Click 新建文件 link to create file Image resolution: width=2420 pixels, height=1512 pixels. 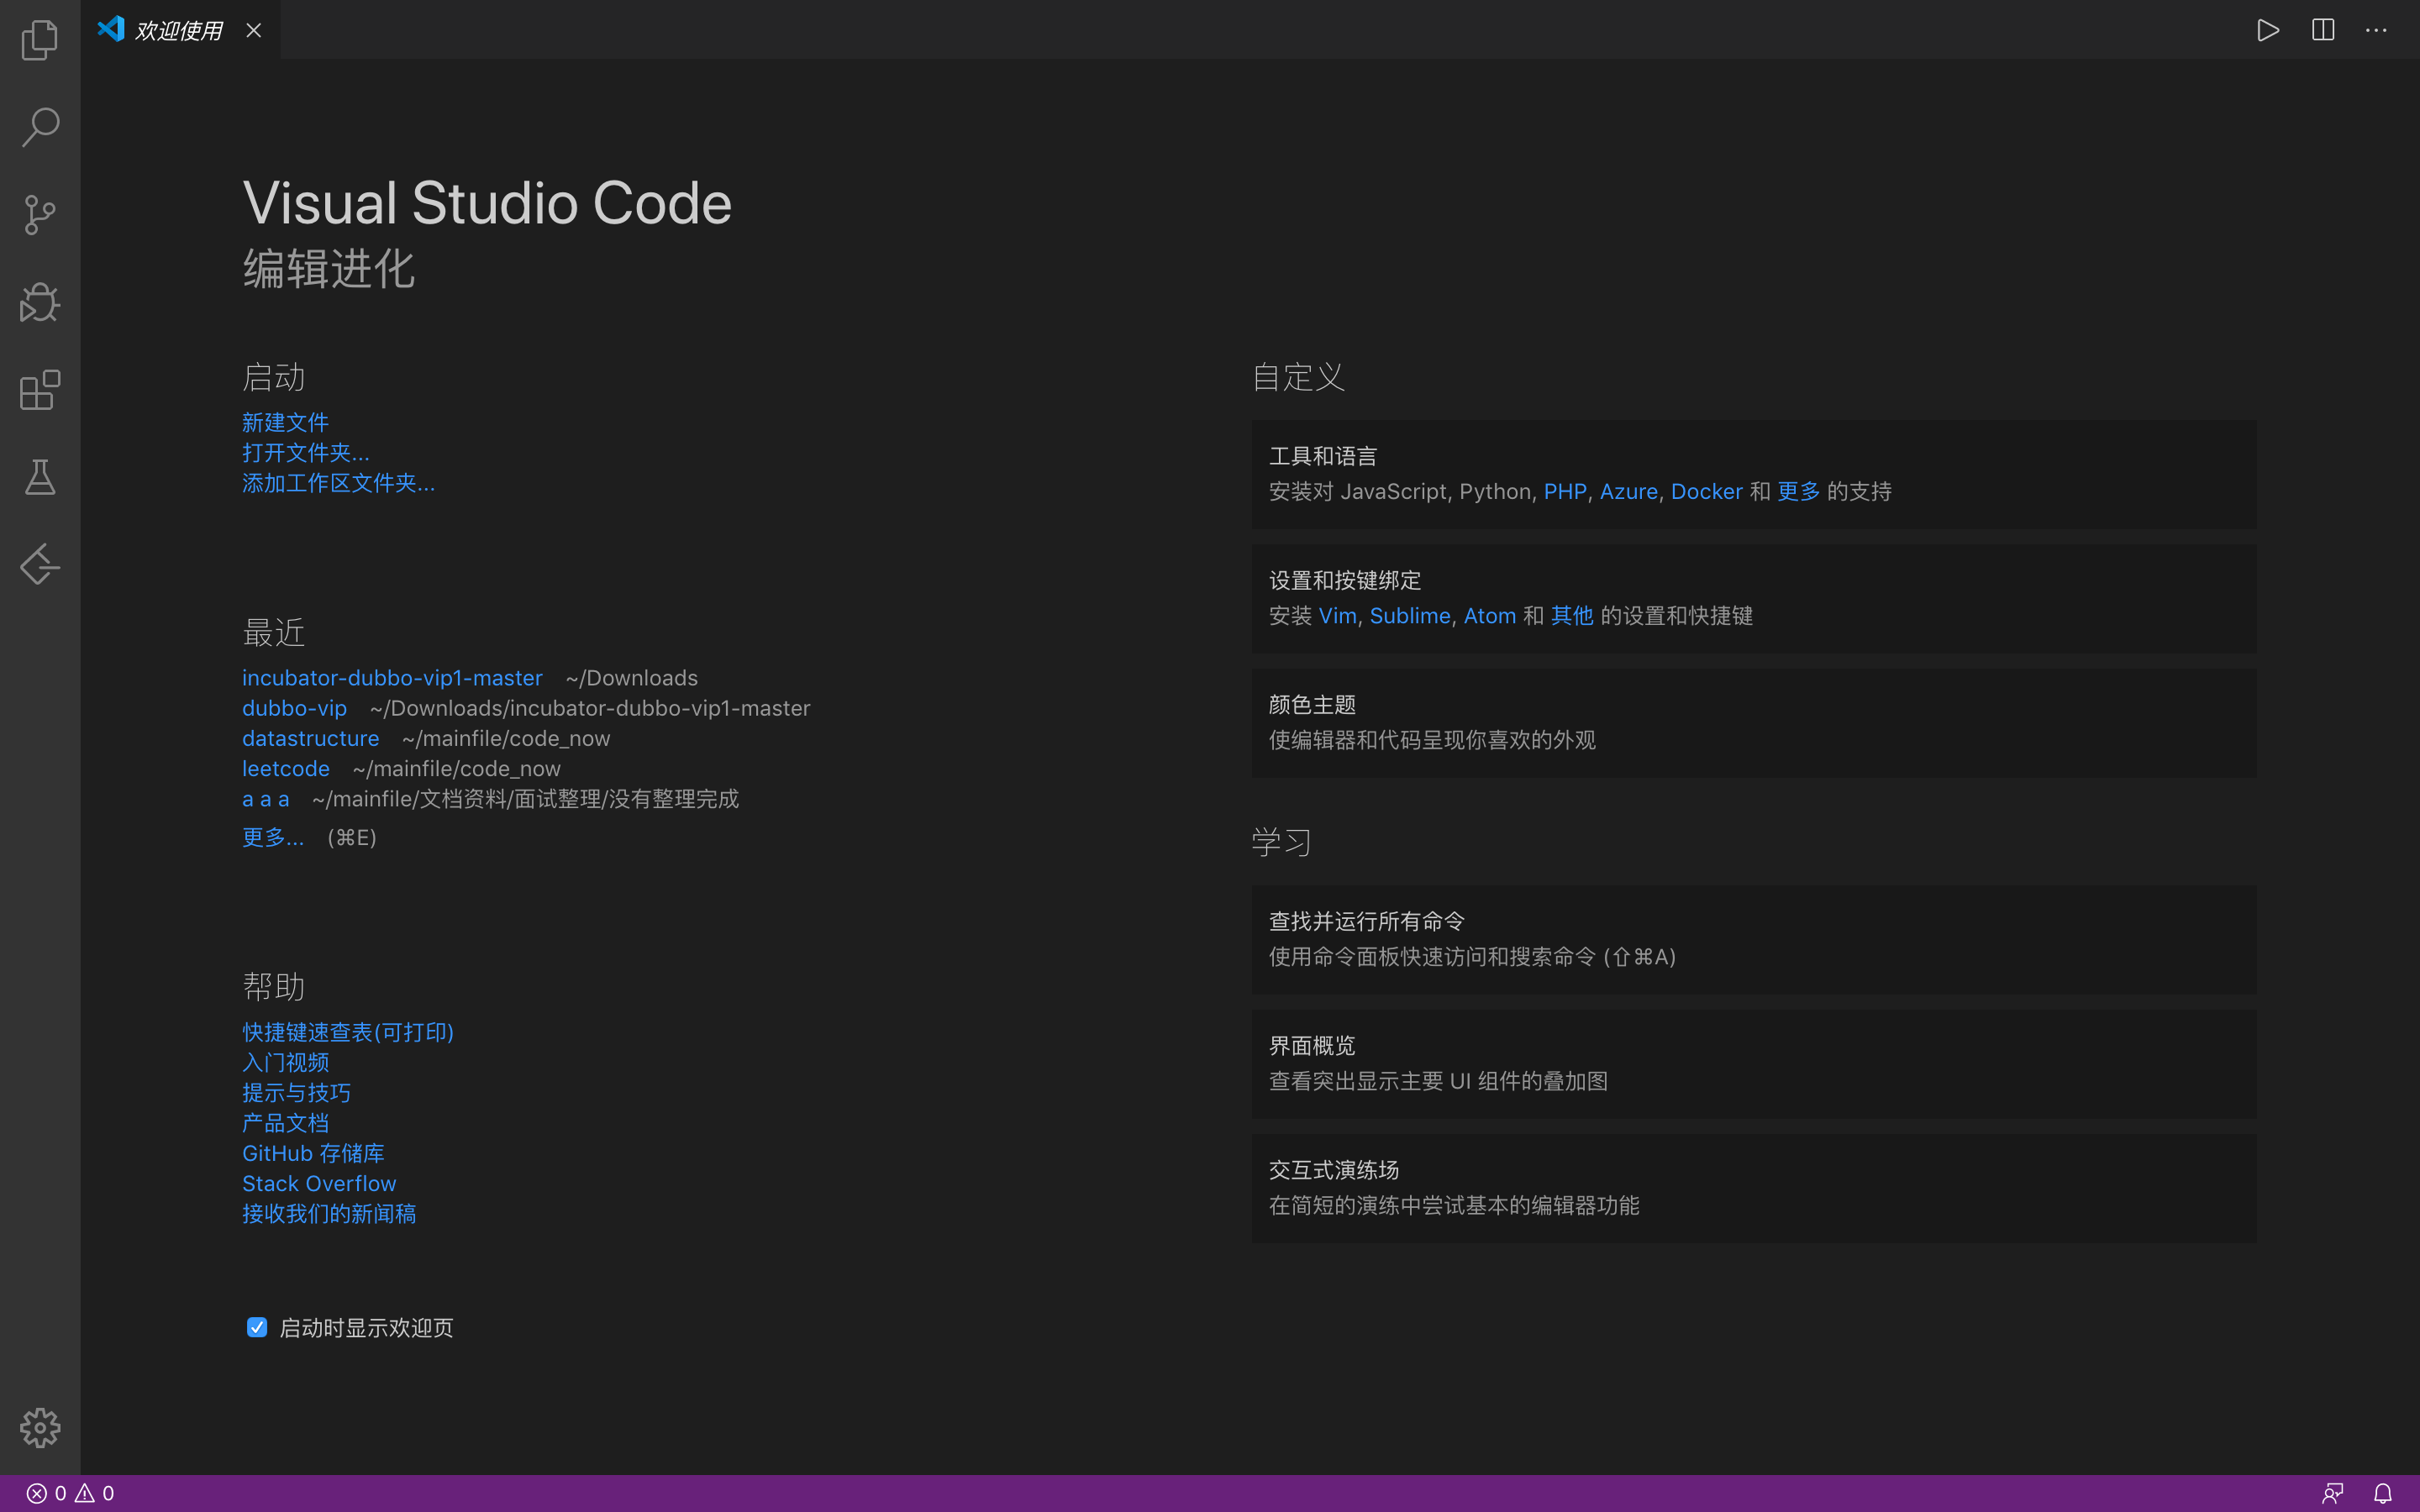coord(284,422)
